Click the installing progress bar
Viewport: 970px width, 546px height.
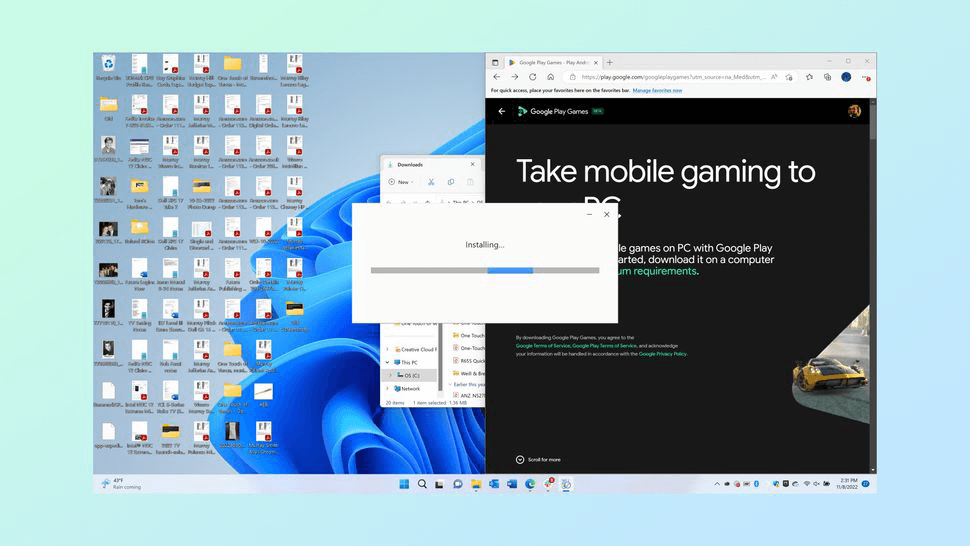click(x=485, y=270)
